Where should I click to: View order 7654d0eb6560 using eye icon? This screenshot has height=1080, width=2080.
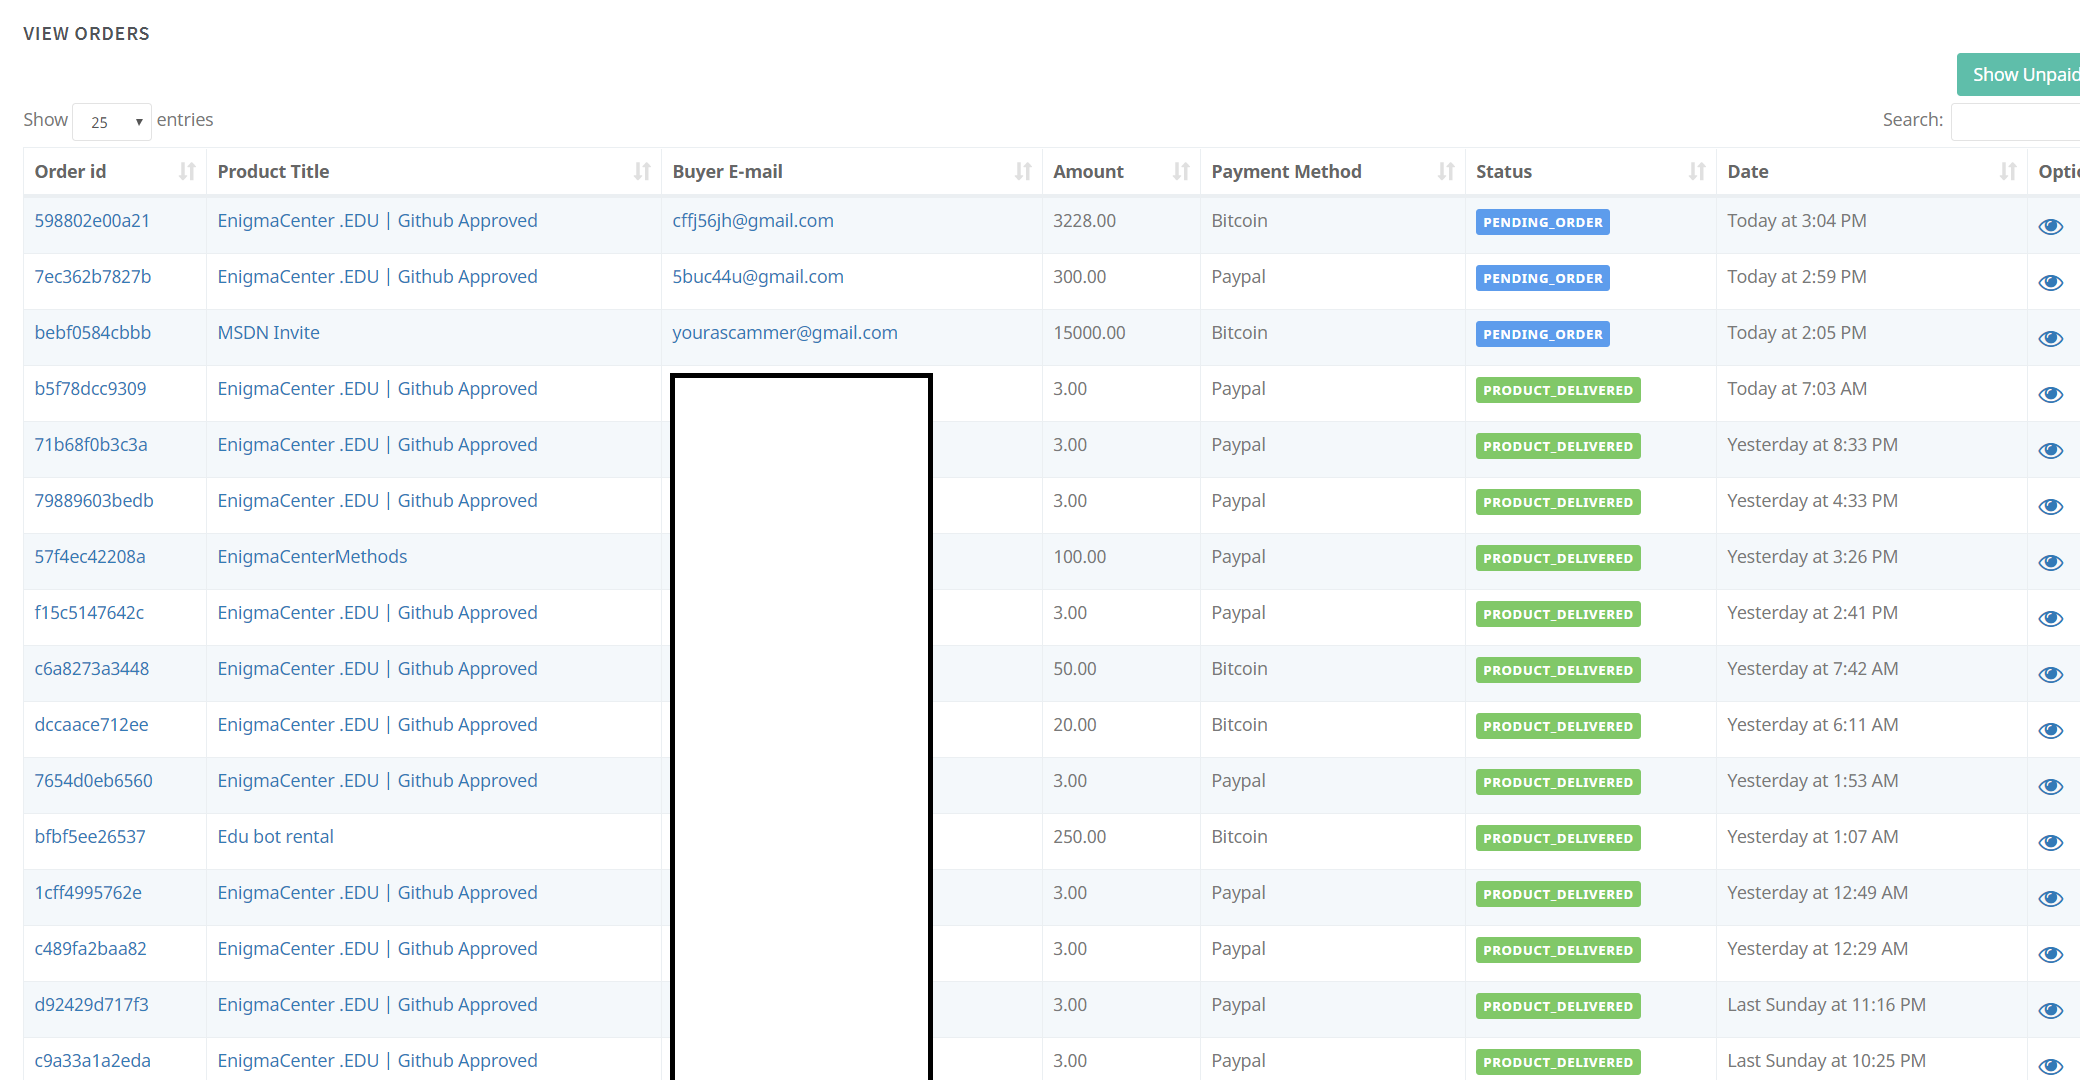pyautogui.click(x=2050, y=787)
